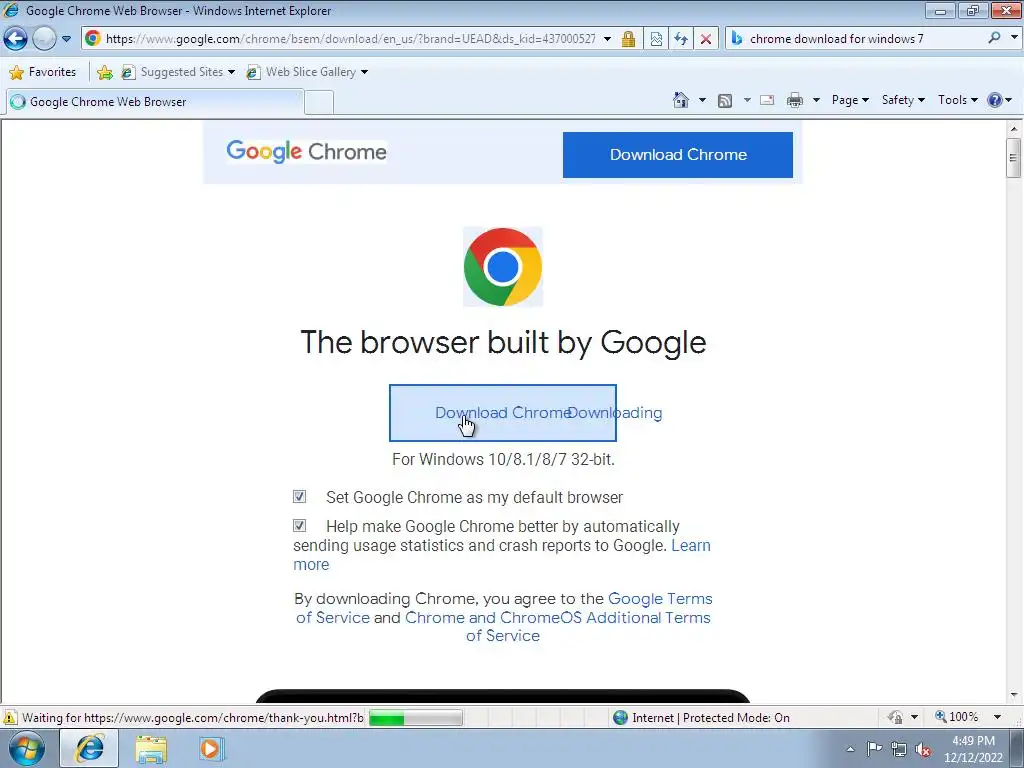Go back with the browser Back arrow
This screenshot has height=768, width=1024.
[x=16, y=39]
